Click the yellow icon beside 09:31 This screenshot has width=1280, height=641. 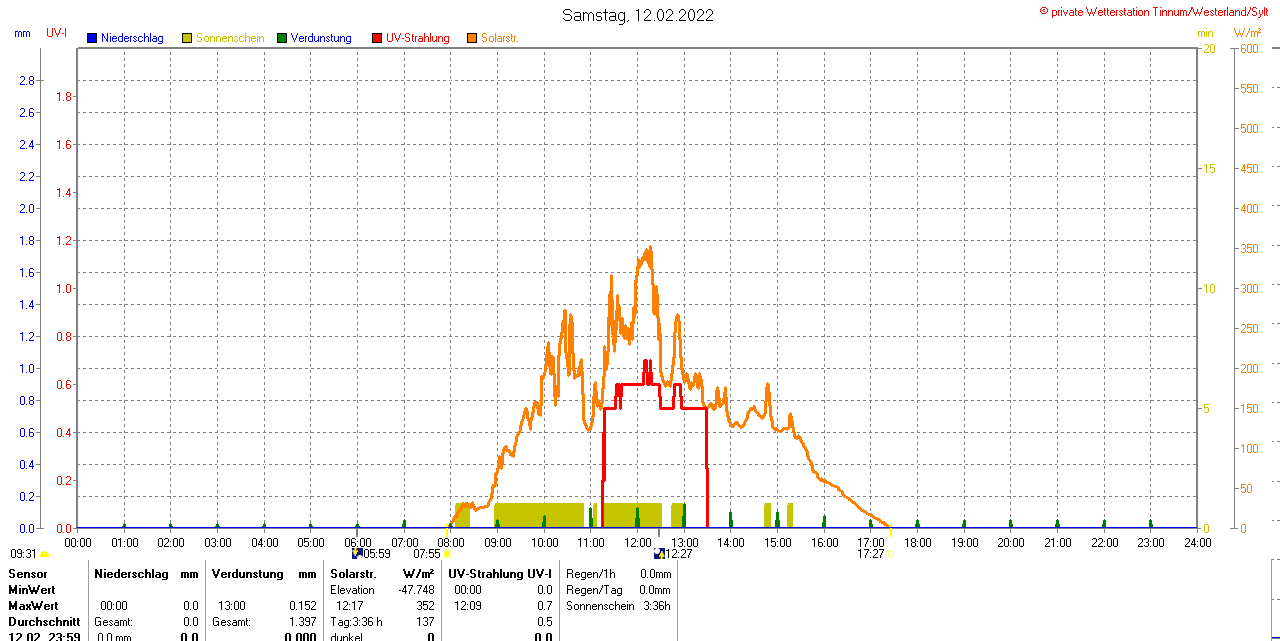point(44,553)
